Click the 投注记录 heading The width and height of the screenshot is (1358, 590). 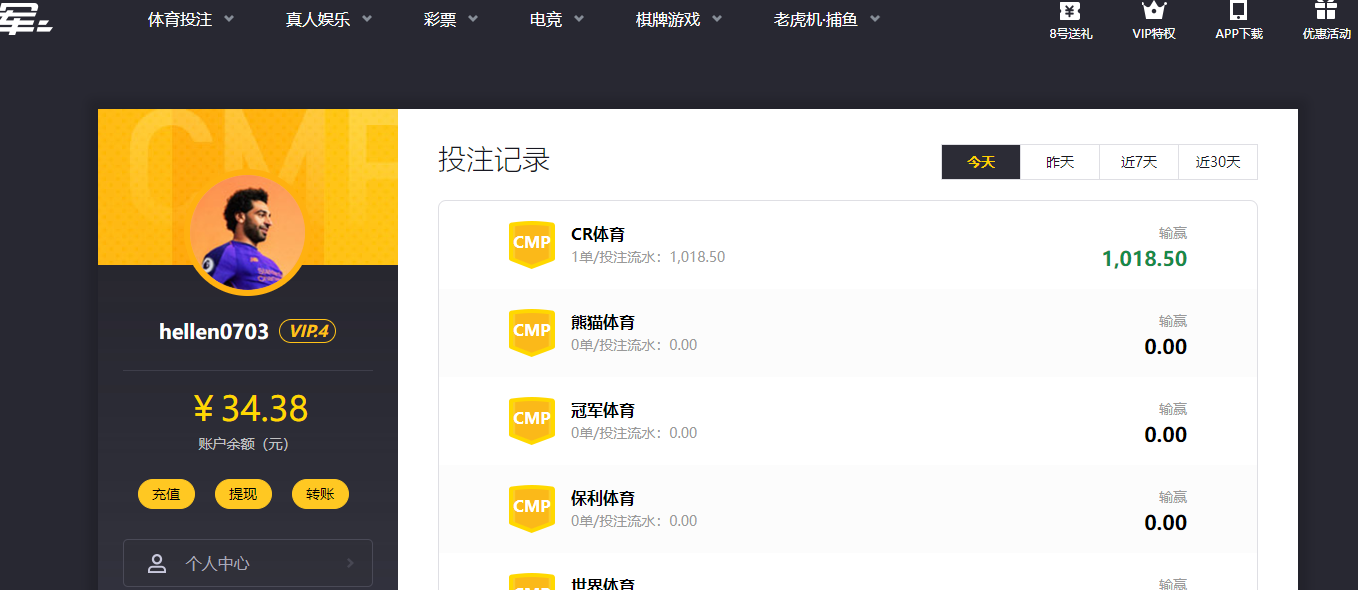point(494,160)
